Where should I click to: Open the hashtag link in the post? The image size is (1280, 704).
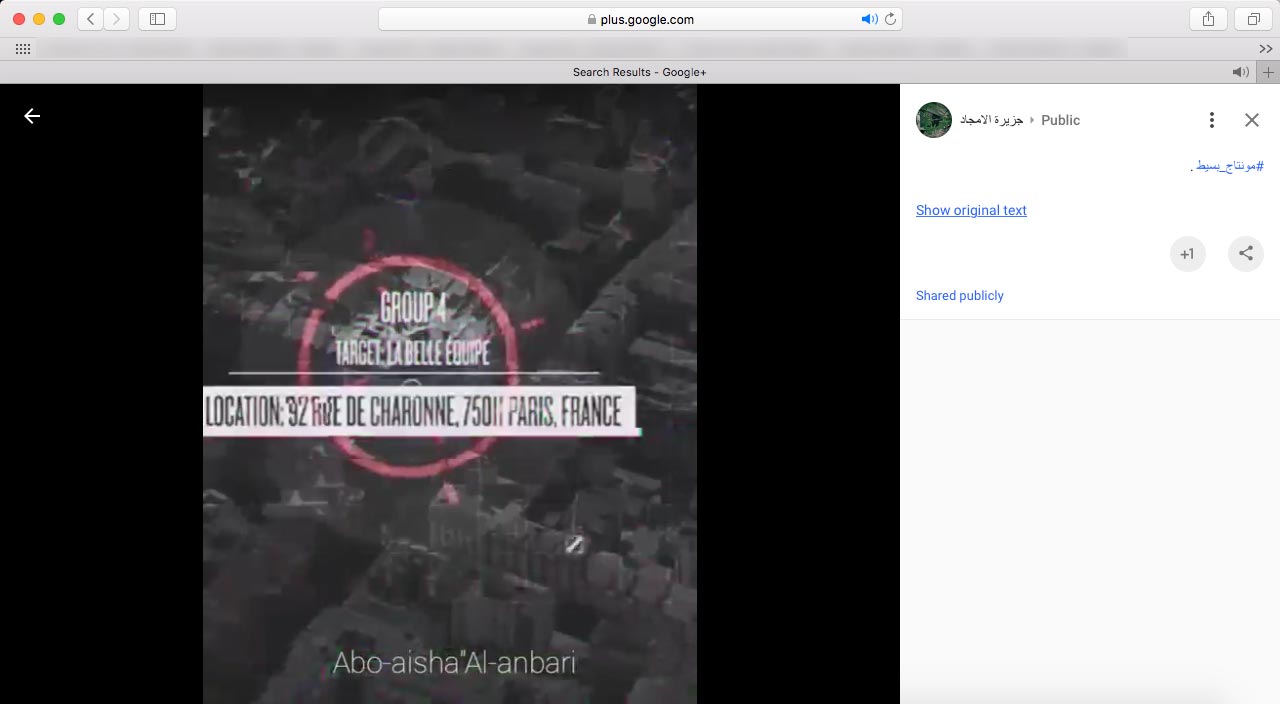pyautogui.click(x=1228, y=166)
